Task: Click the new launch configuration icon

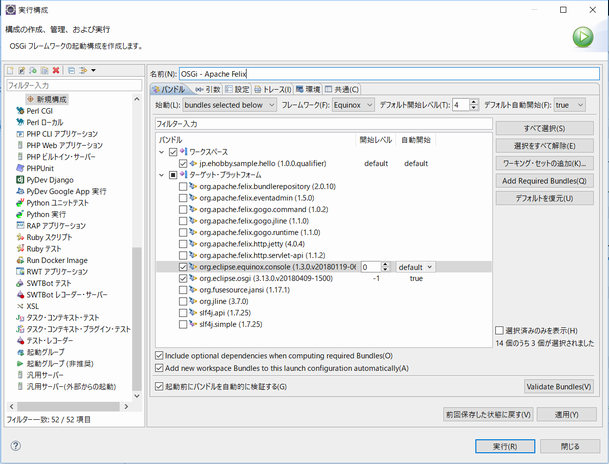Action: coord(11,71)
